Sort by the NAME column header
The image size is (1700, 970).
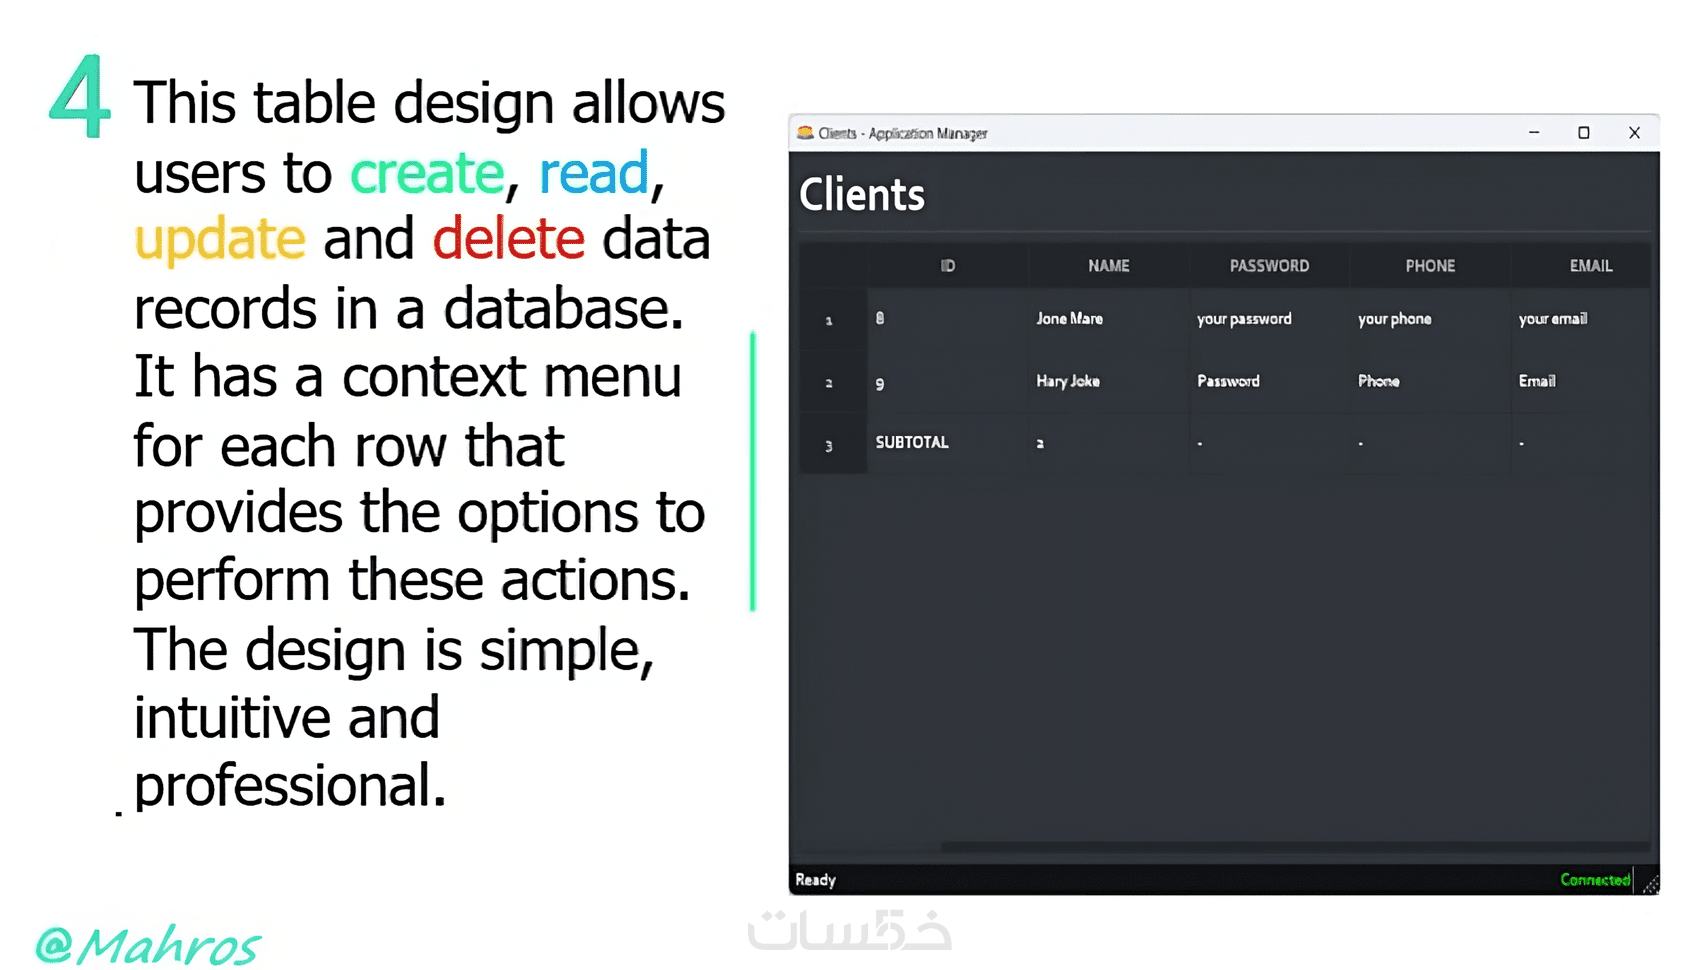click(x=1109, y=266)
